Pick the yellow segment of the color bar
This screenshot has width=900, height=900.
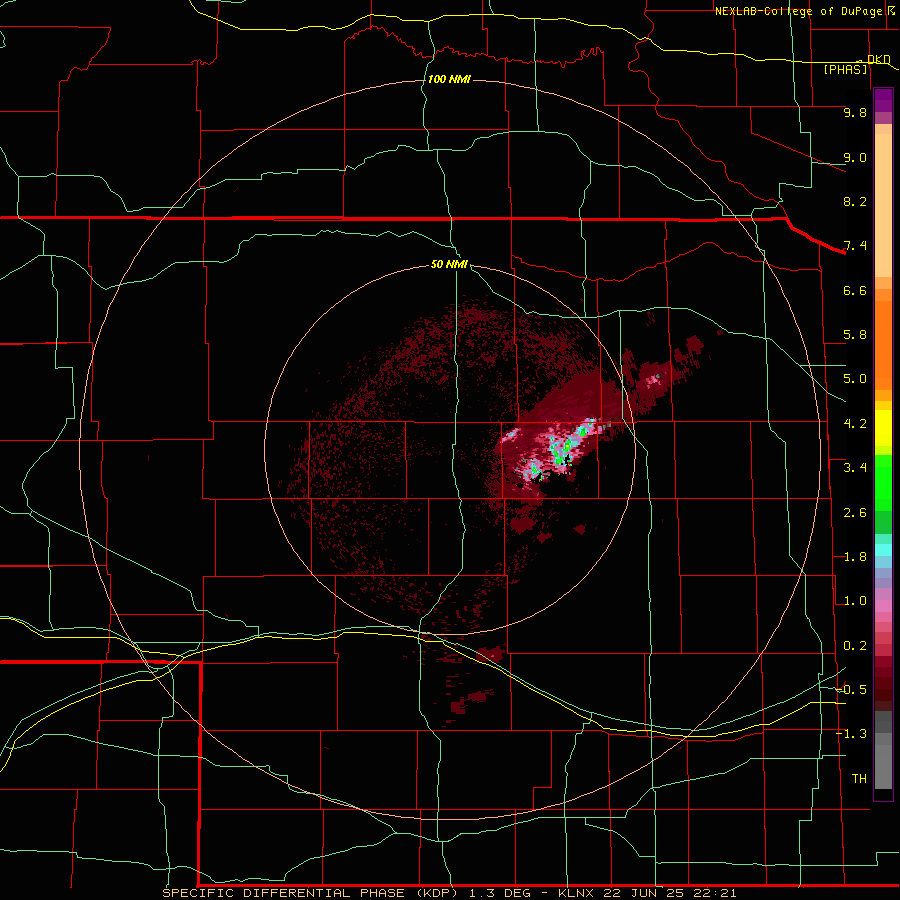(x=883, y=428)
